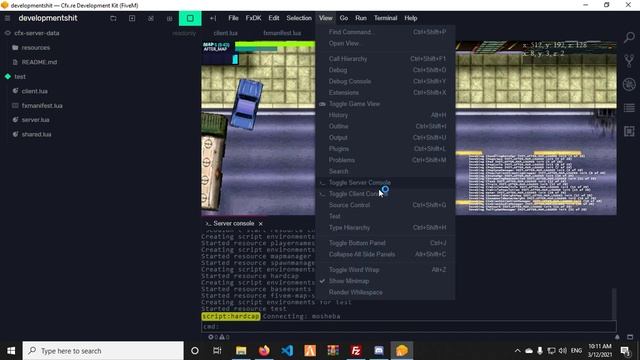Screen dimensions: 640x360
Task: Choose Debug Console in View menu
Action: point(385,81)
